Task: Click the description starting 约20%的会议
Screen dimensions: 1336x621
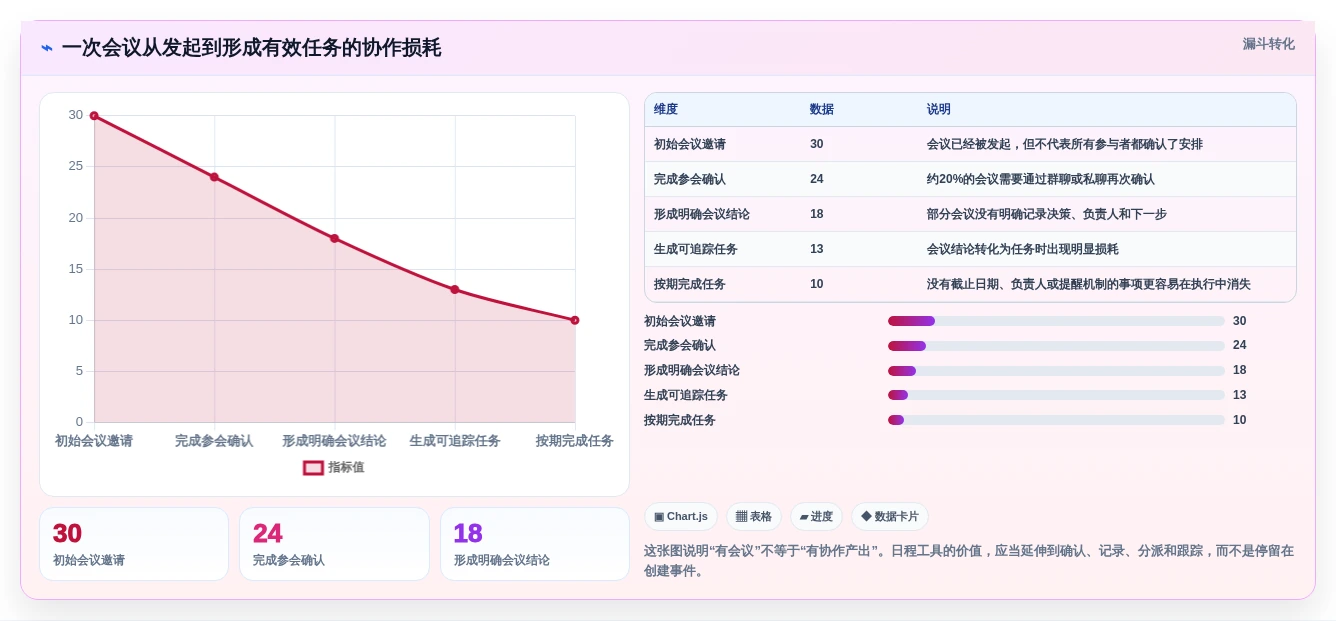Action: pos(1040,179)
